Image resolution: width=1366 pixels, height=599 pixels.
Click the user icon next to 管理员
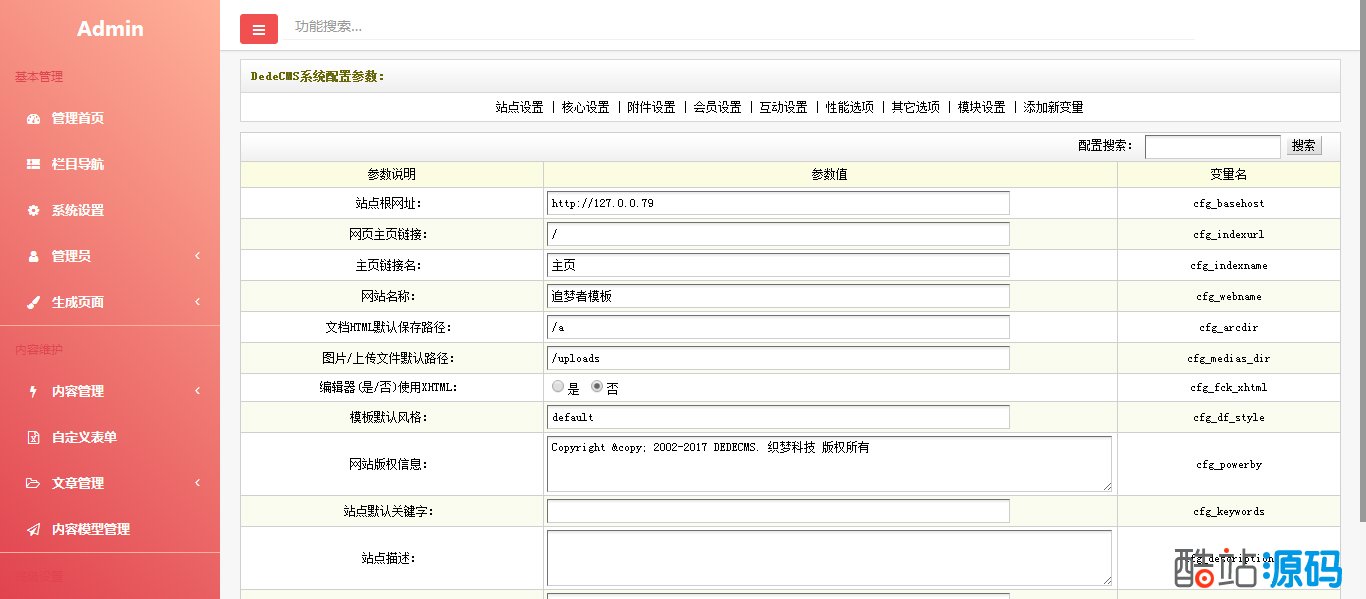pos(33,256)
